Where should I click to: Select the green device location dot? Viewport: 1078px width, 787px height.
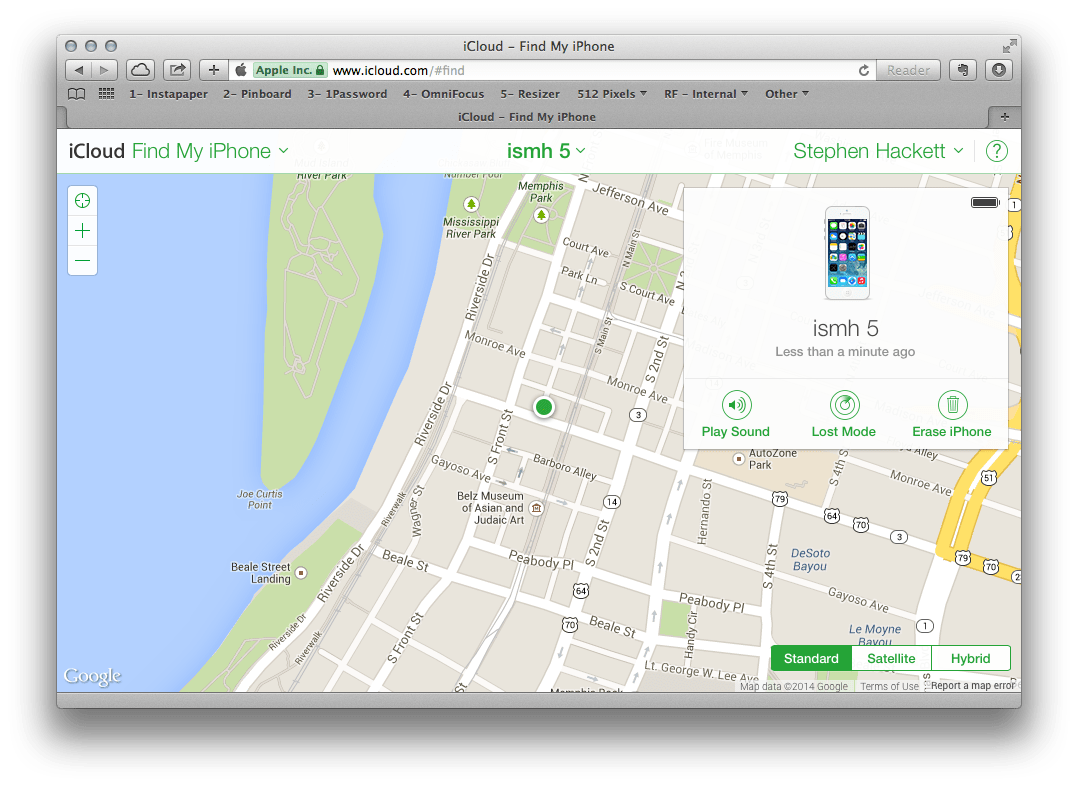tap(543, 407)
